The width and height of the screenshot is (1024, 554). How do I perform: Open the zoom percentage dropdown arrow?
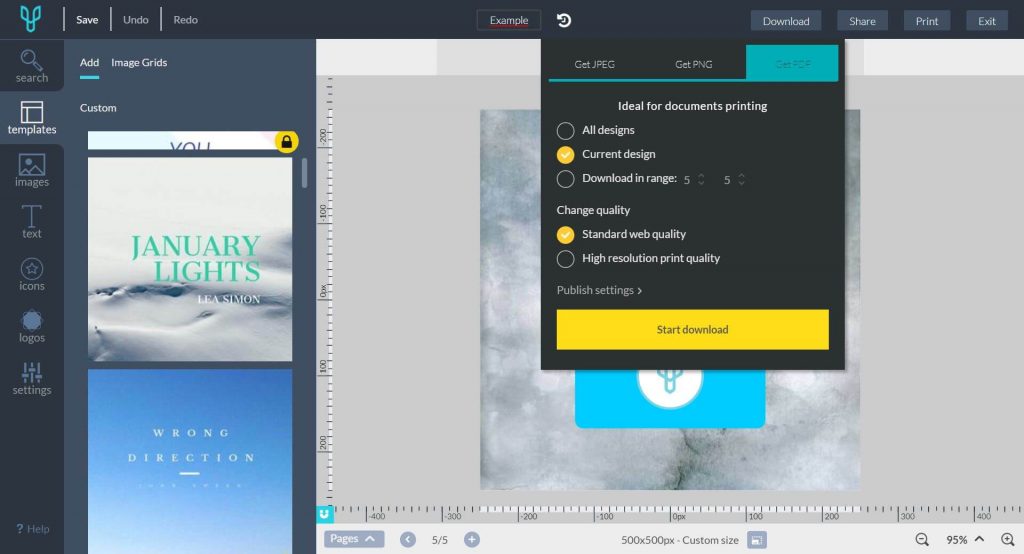tap(979, 539)
